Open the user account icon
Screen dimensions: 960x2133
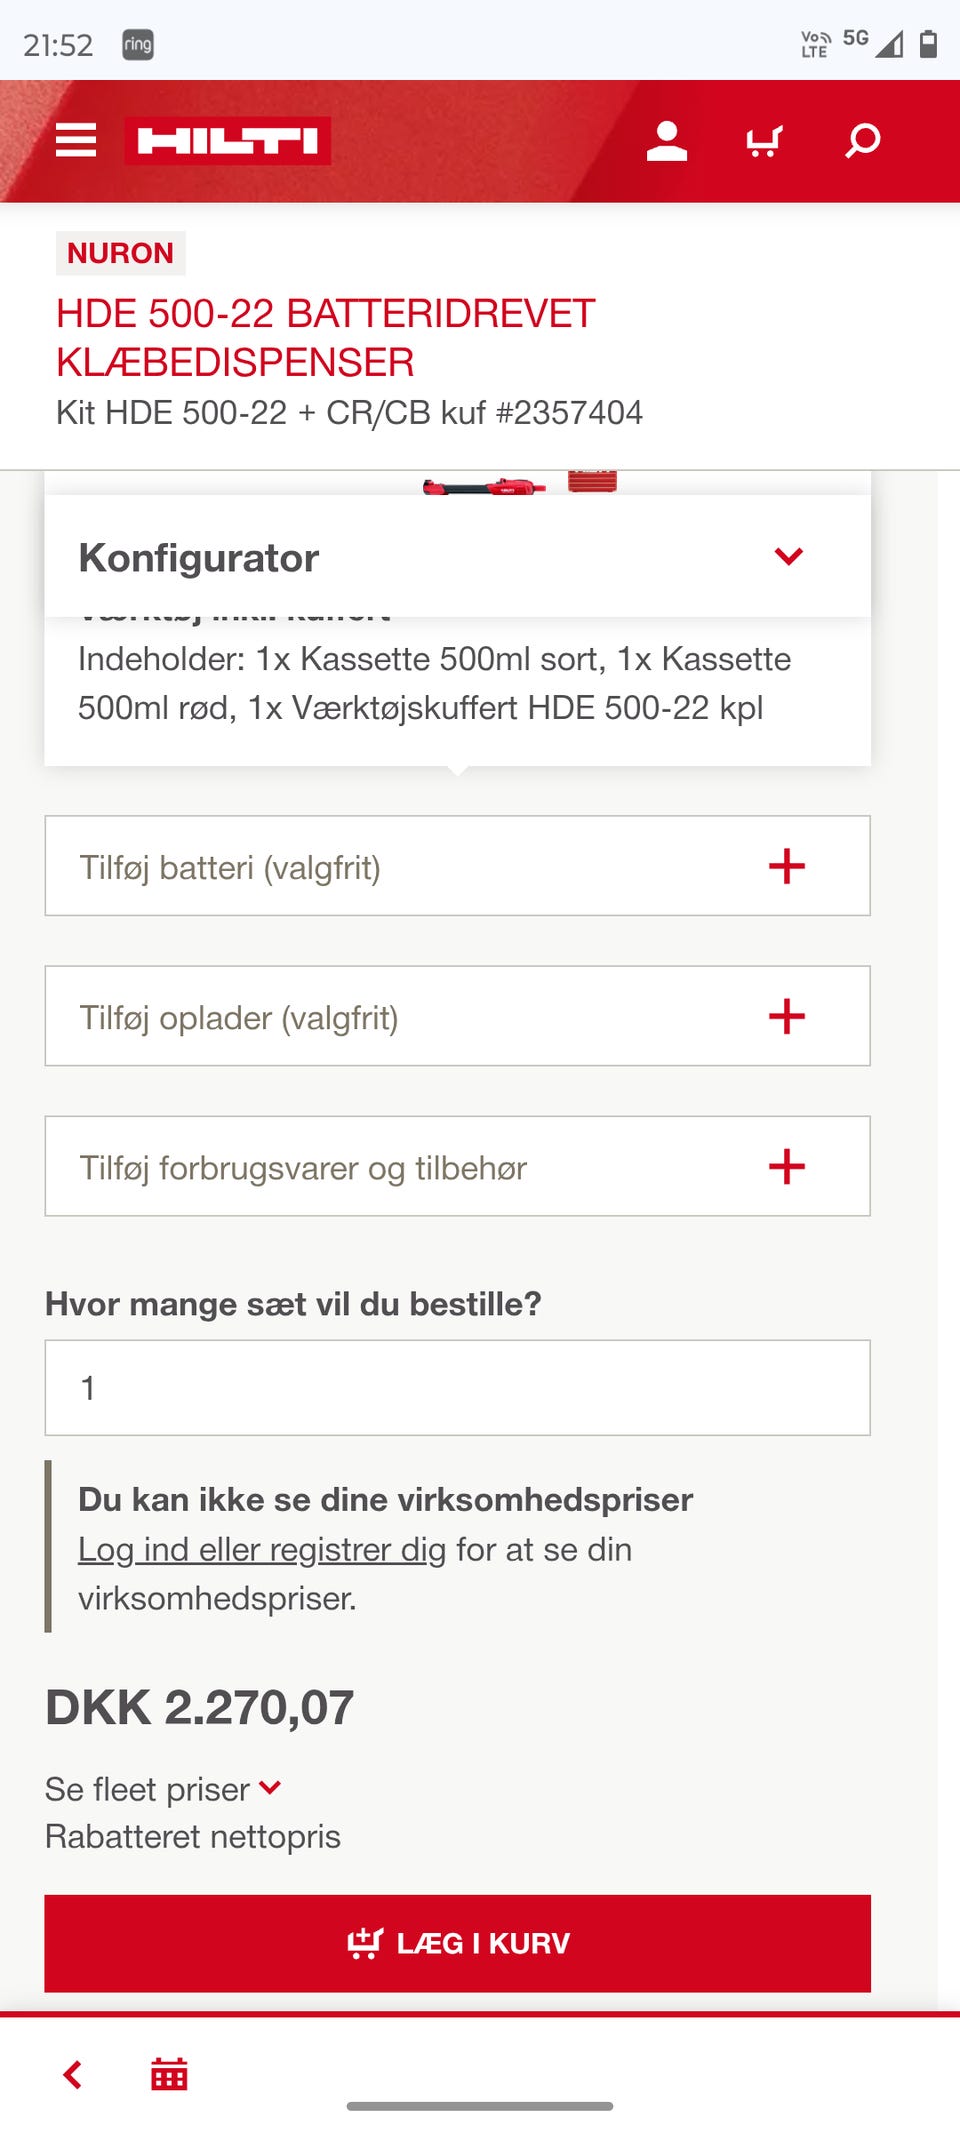[x=666, y=141]
